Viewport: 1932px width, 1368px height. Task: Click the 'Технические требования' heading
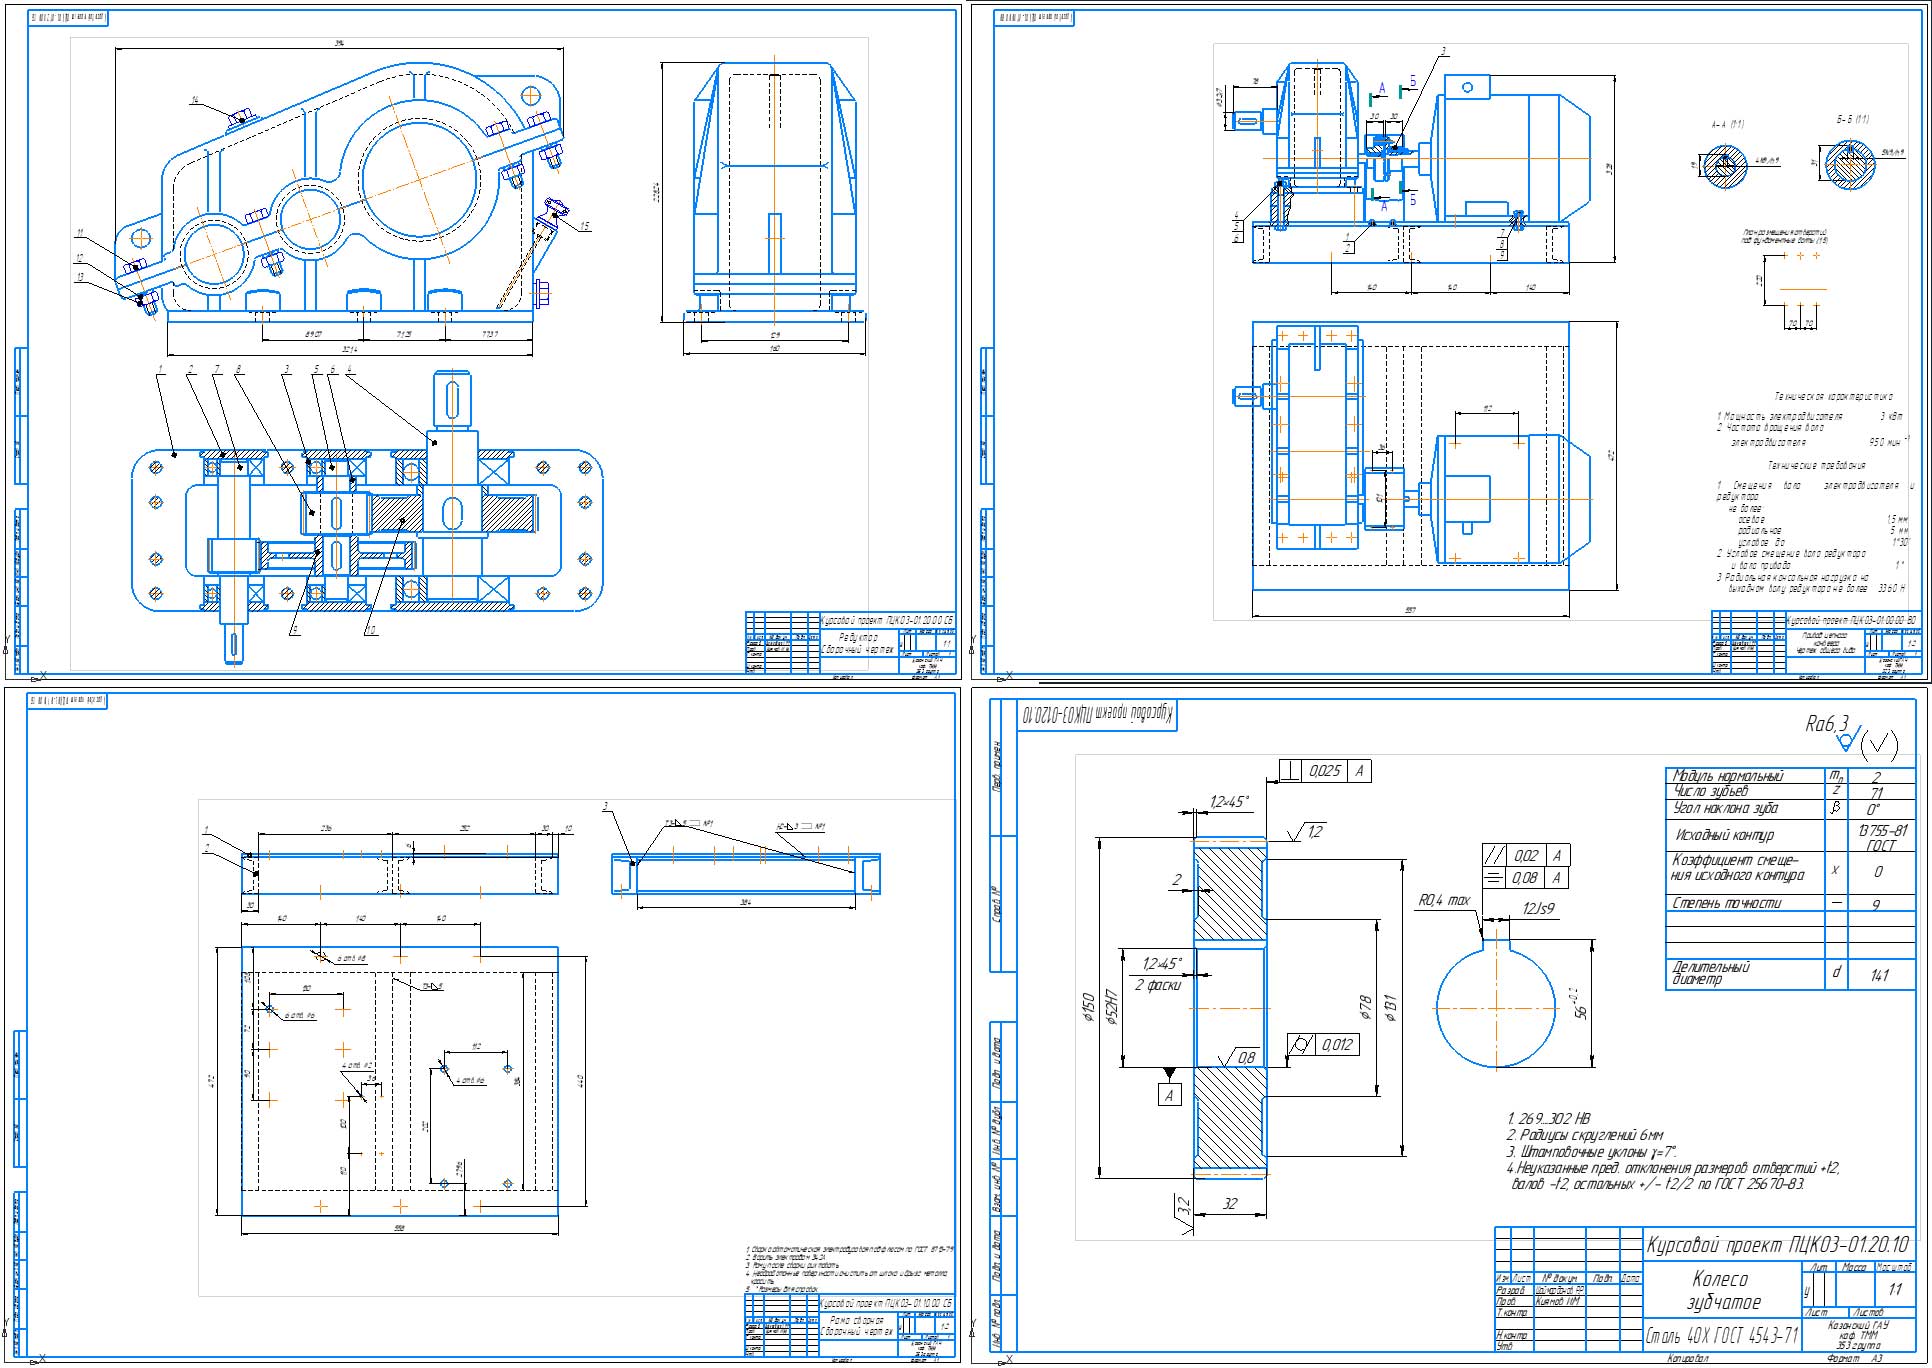[x=1816, y=465]
